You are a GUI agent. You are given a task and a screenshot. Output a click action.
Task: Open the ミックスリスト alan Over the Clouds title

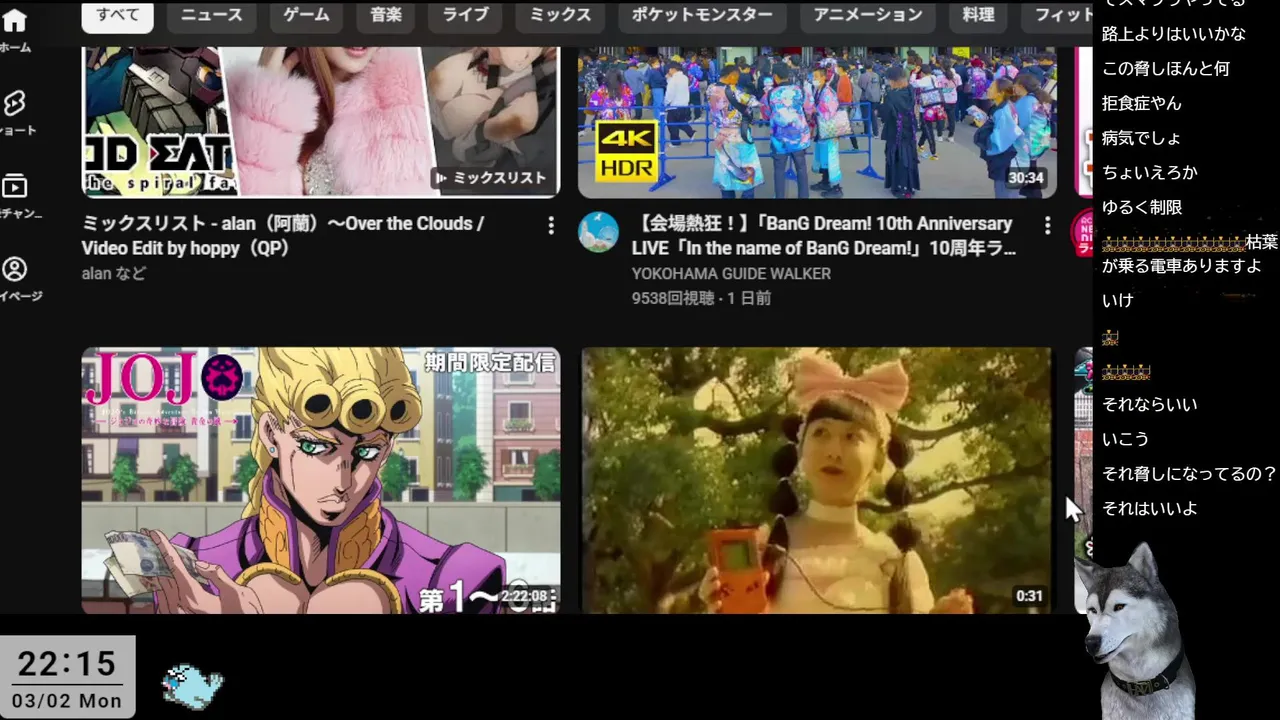[x=283, y=236]
